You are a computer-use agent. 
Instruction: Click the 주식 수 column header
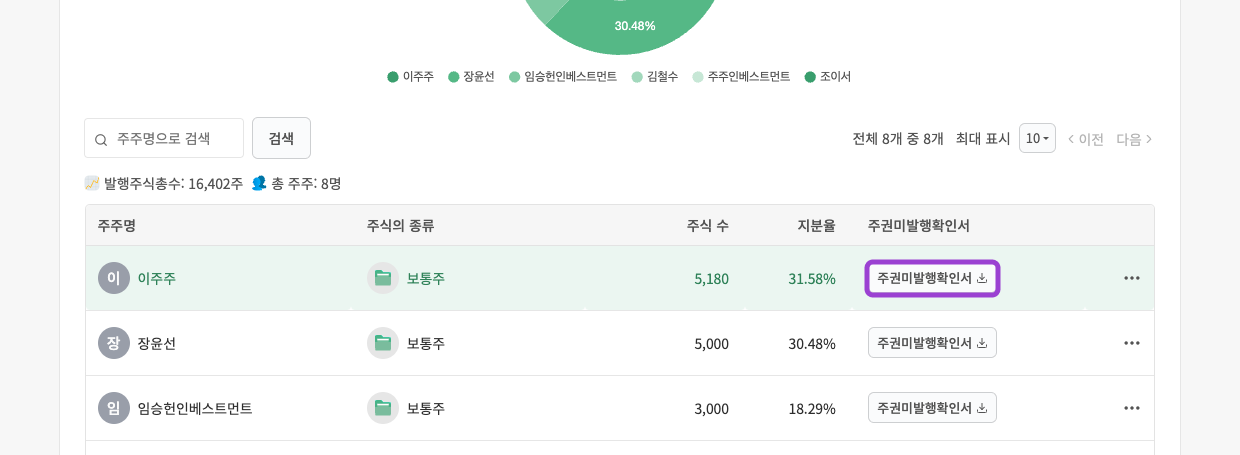707,225
